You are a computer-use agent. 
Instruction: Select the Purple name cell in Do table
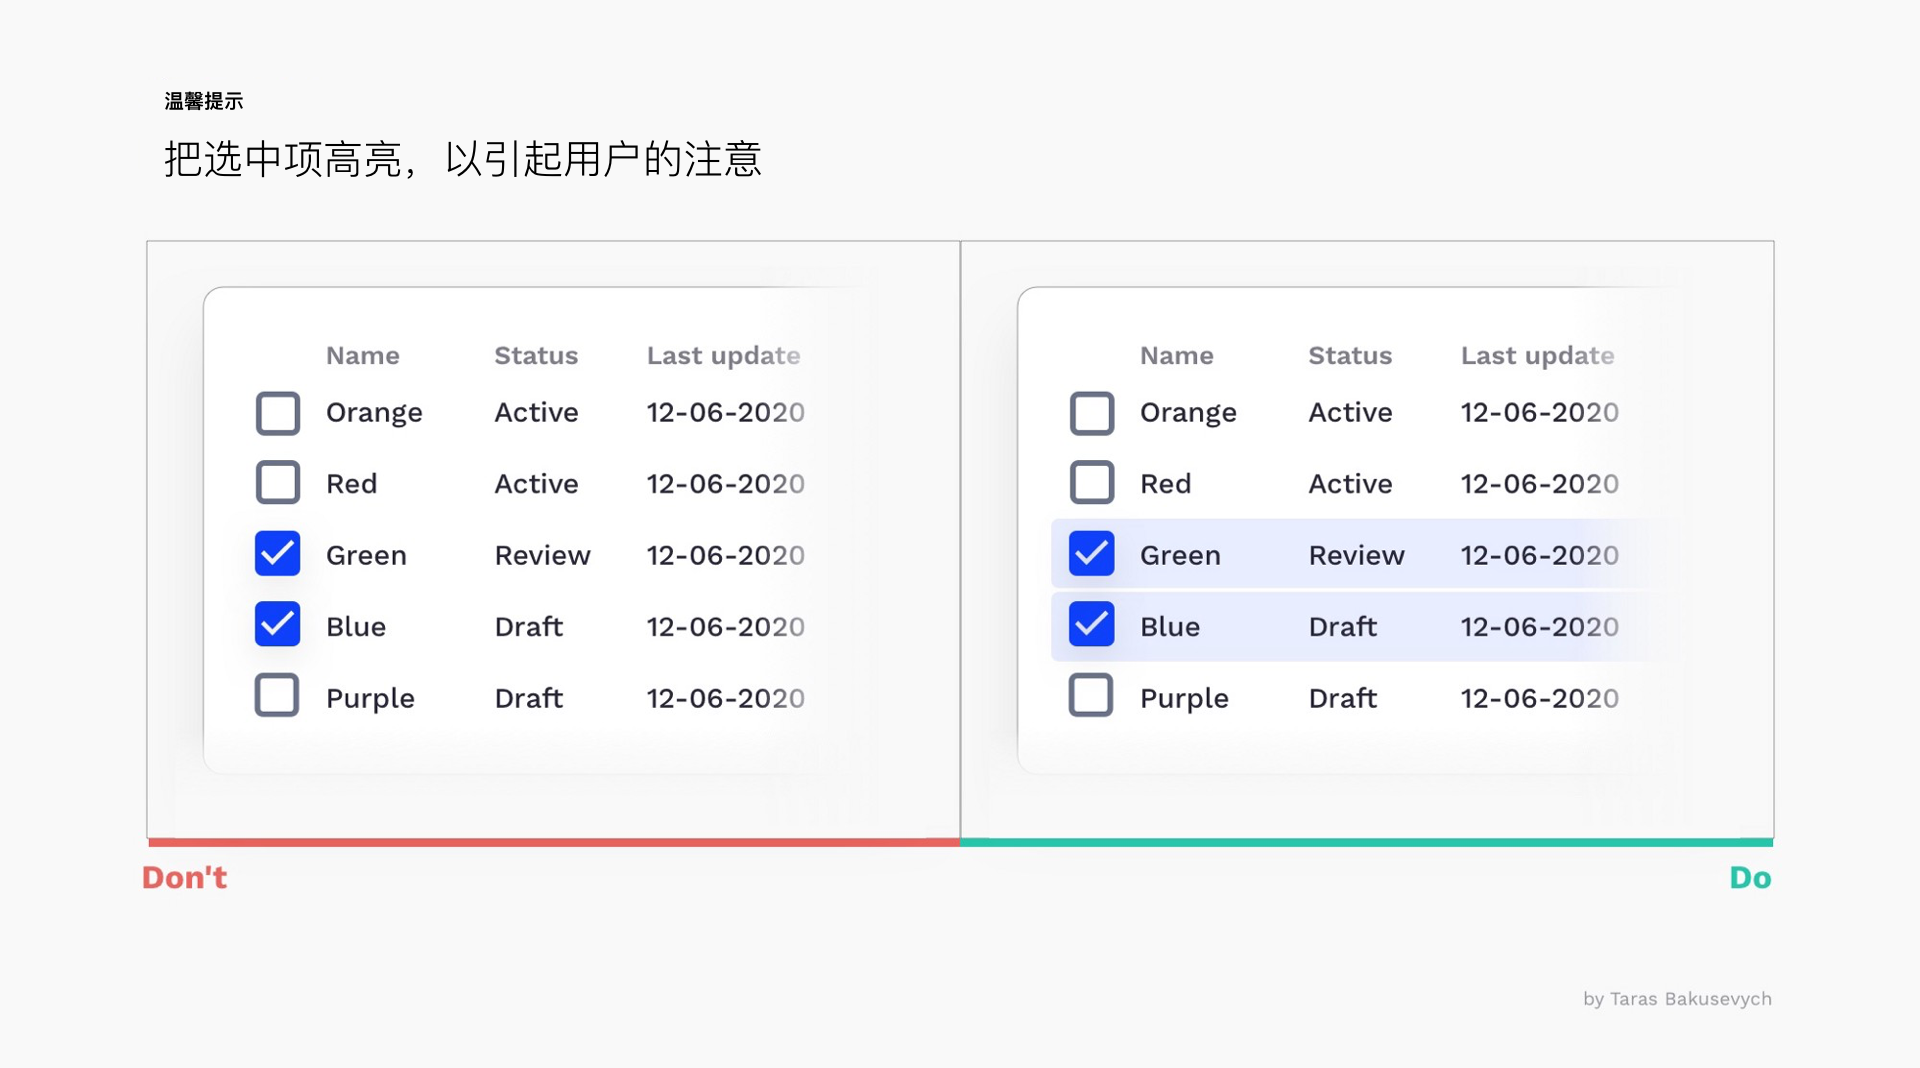click(x=1184, y=699)
